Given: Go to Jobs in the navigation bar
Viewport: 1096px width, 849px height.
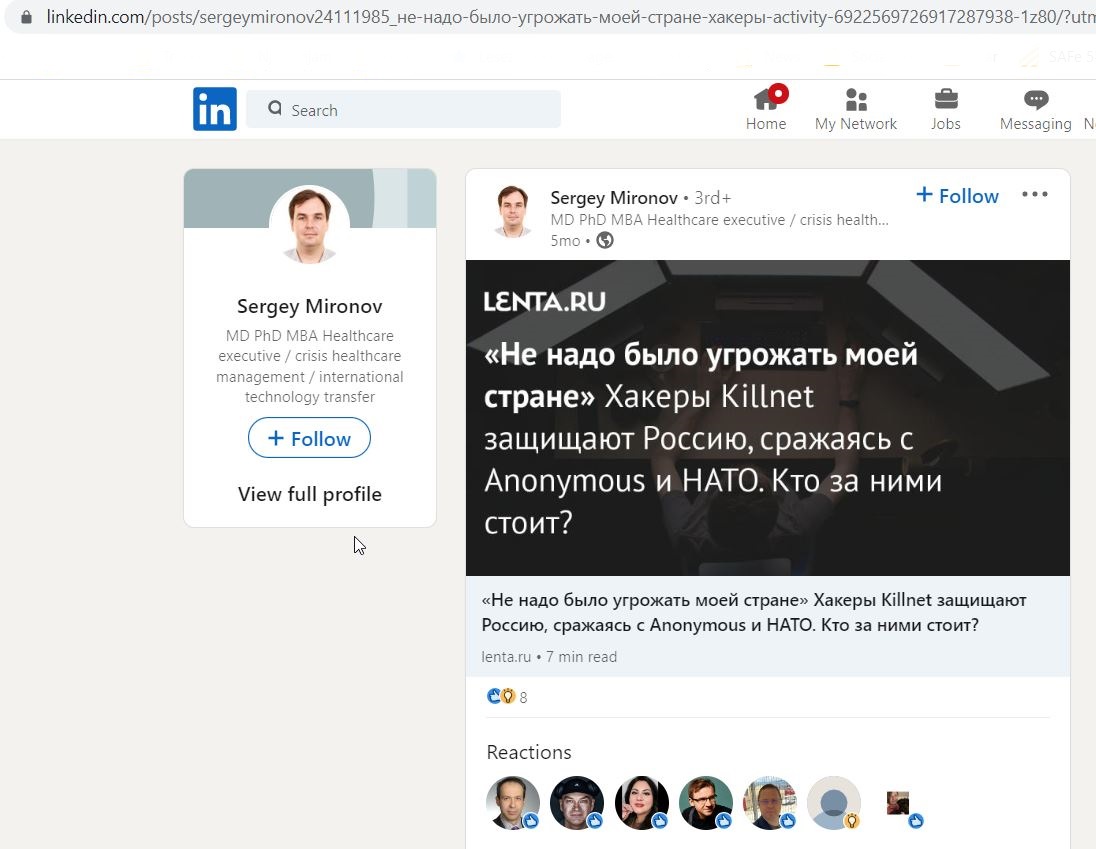Looking at the screenshot, I should pos(946,110).
